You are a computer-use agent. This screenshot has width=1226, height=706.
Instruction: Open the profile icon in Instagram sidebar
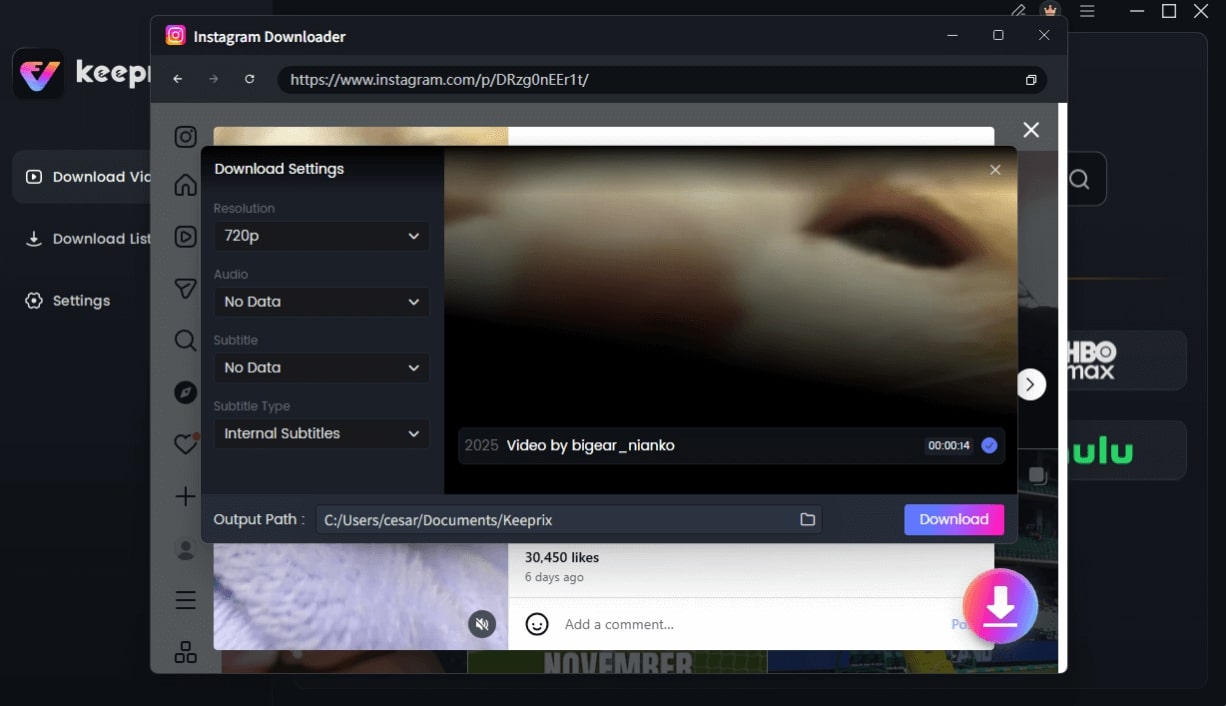pos(185,549)
